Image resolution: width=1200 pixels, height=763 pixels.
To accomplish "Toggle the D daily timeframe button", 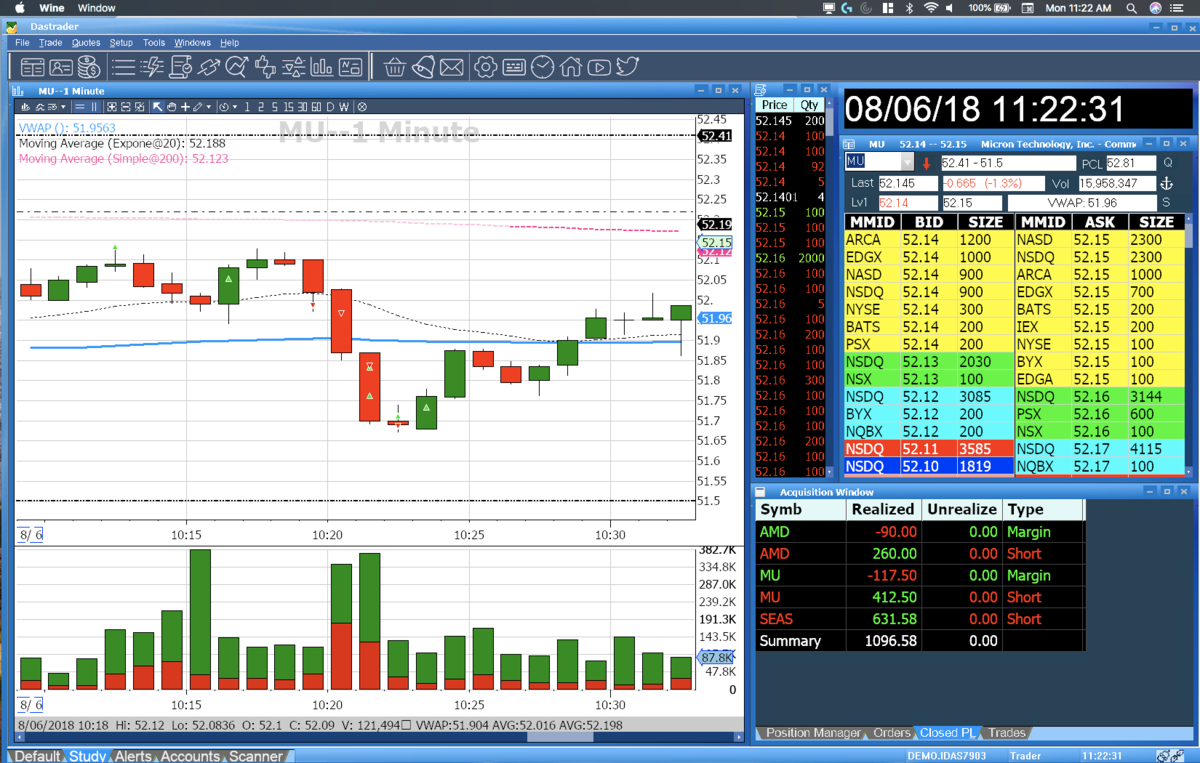I will click(x=330, y=107).
